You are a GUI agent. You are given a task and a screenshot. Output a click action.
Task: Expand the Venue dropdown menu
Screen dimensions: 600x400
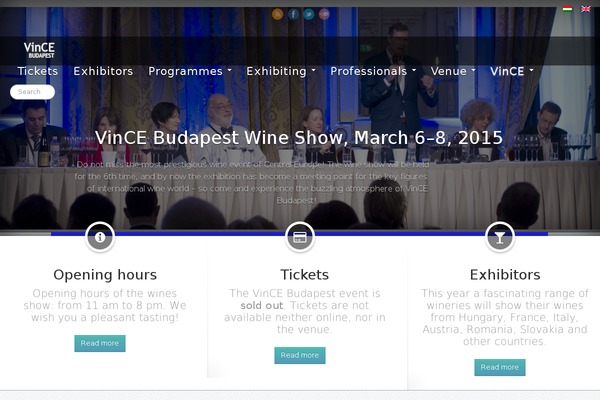pyautogui.click(x=453, y=71)
